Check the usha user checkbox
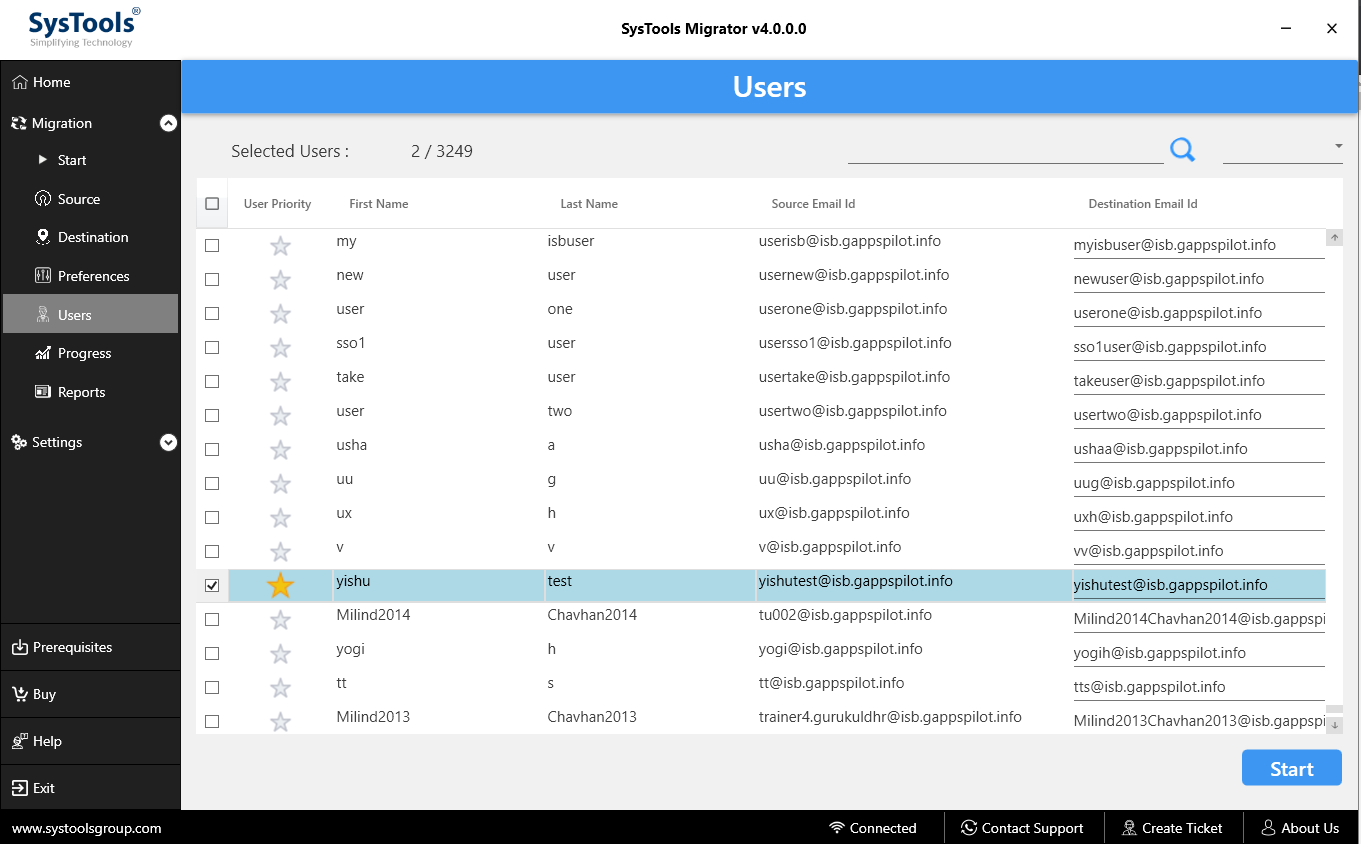Image resolution: width=1361 pixels, height=844 pixels. [x=212, y=450]
